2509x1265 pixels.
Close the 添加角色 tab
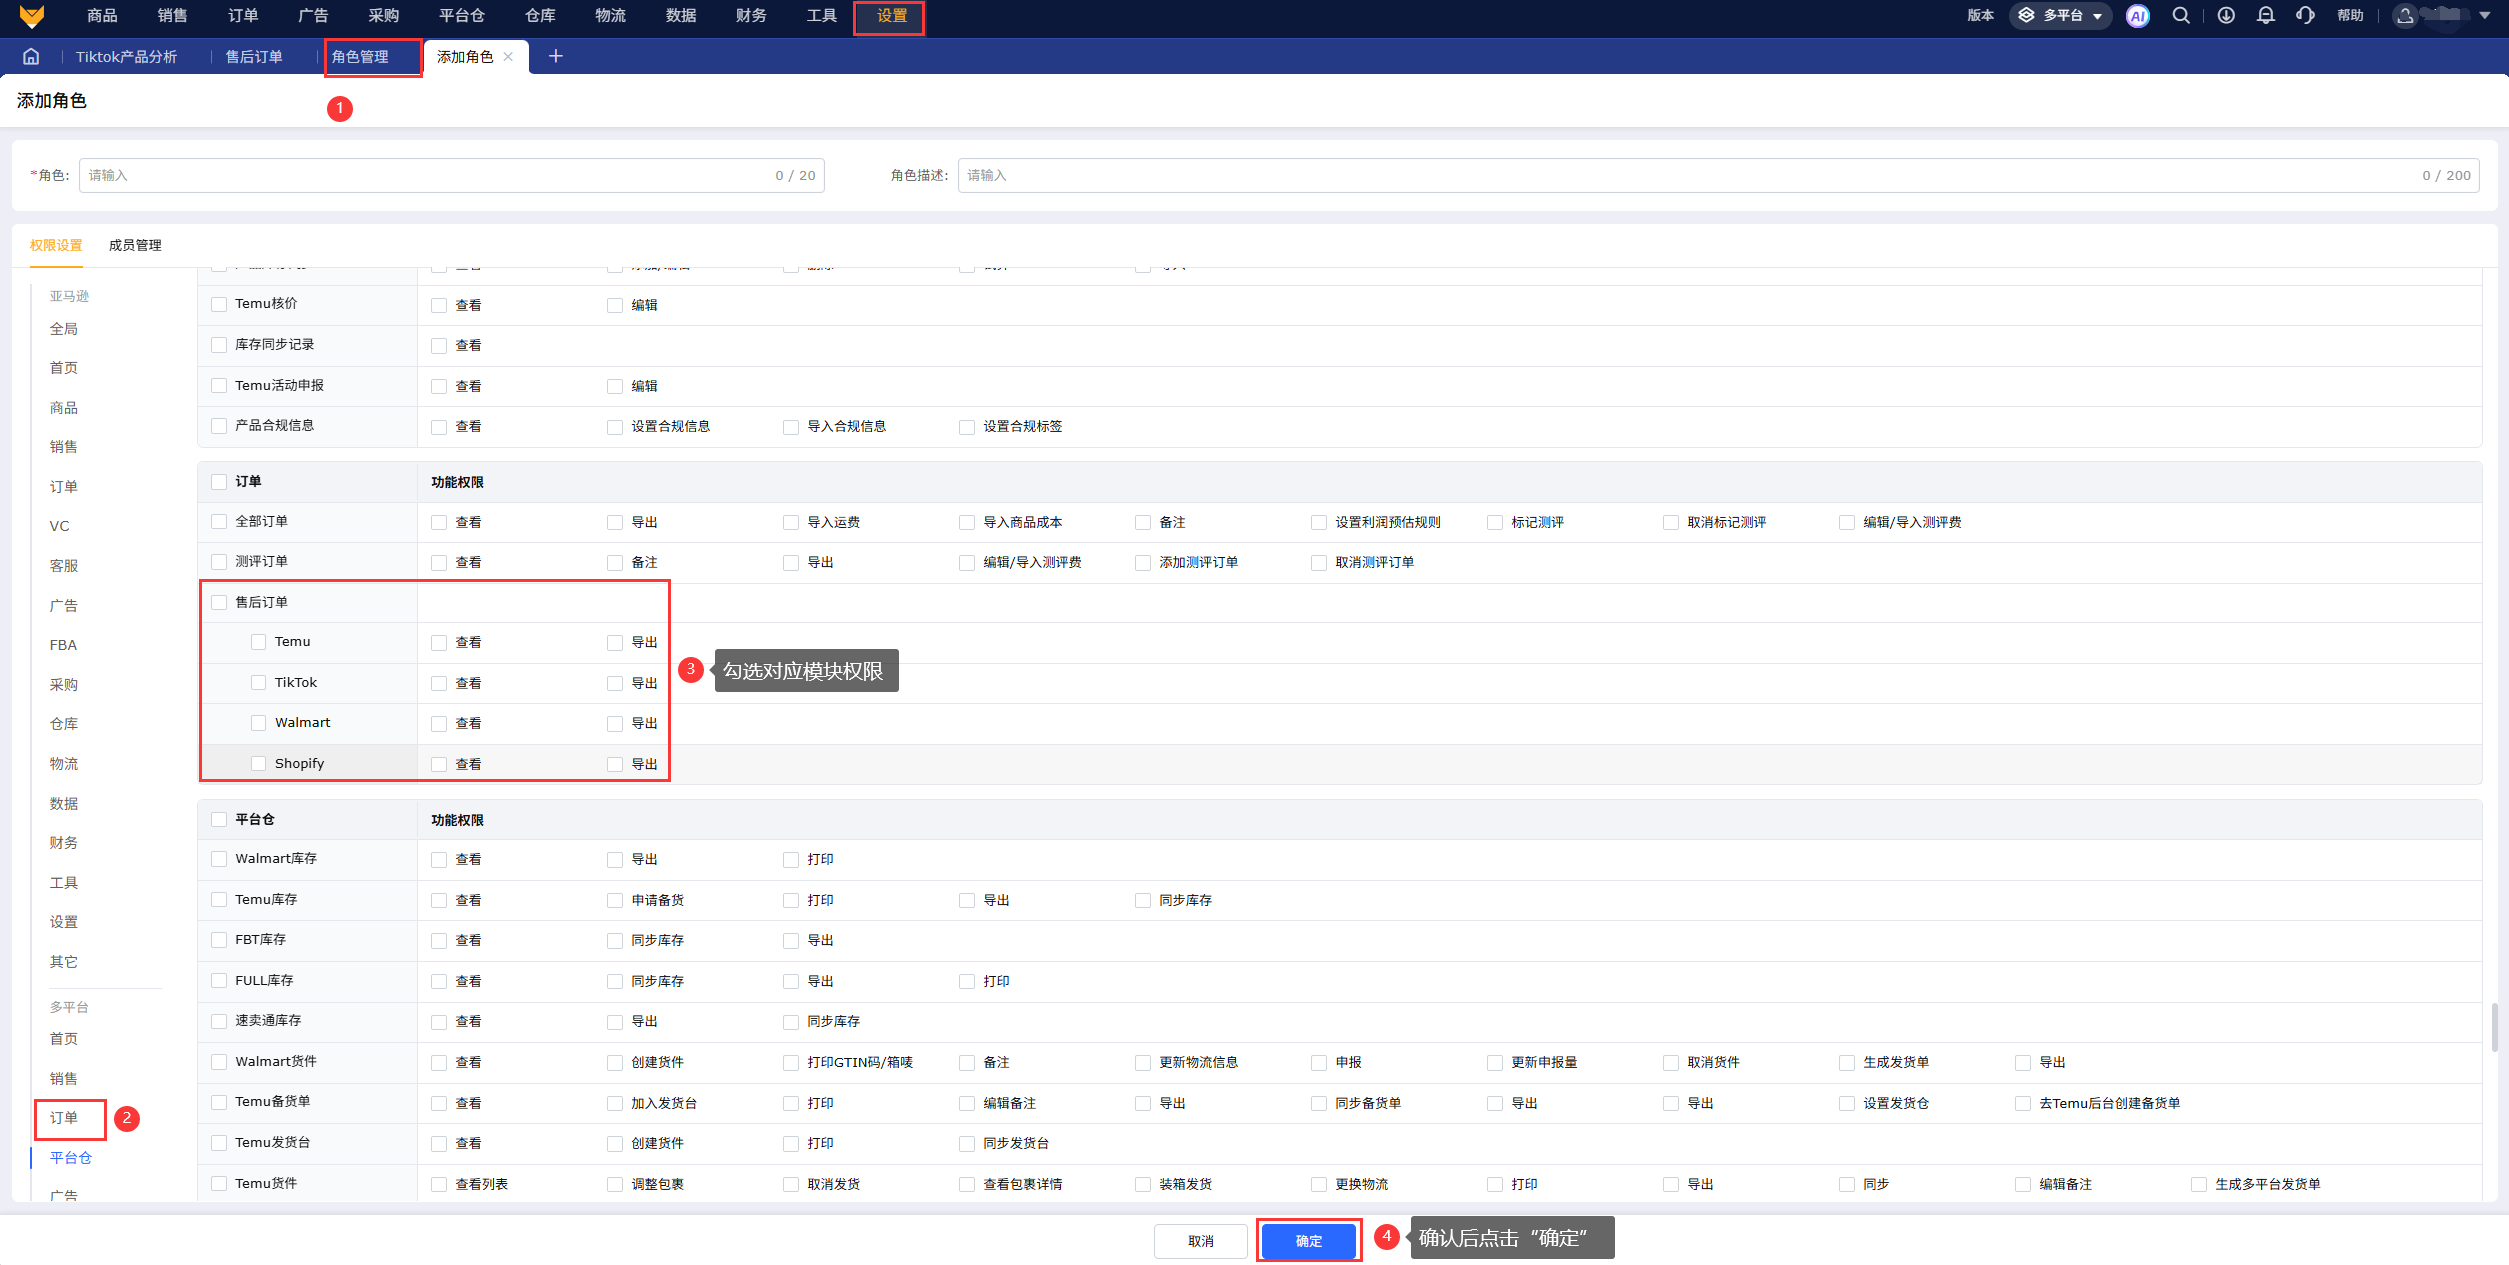pyautogui.click(x=509, y=57)
